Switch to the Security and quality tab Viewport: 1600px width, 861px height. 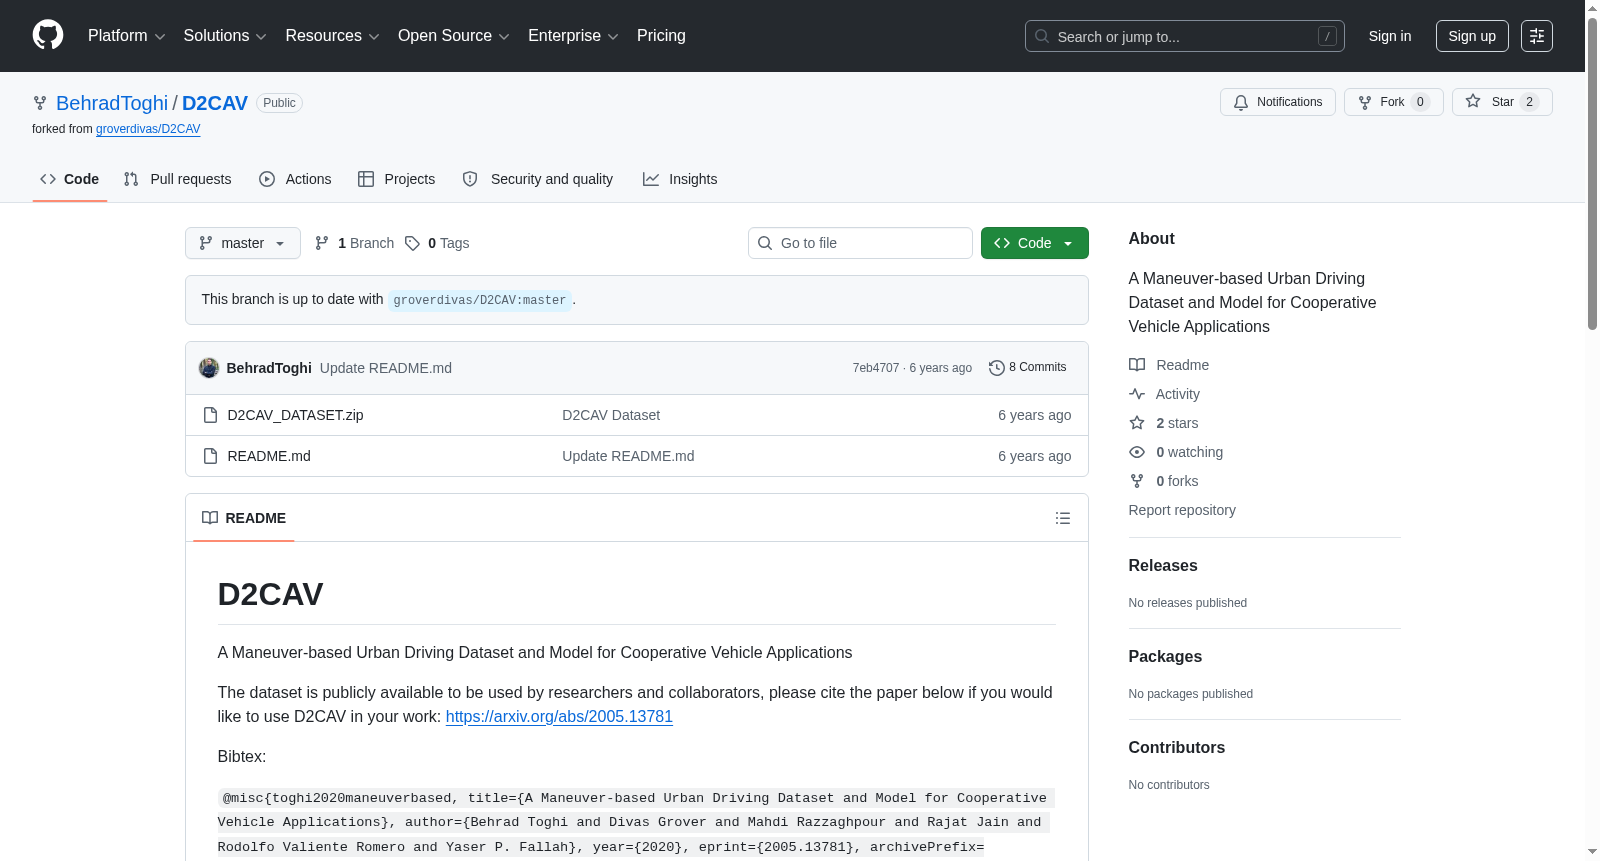tap(538, 179)
